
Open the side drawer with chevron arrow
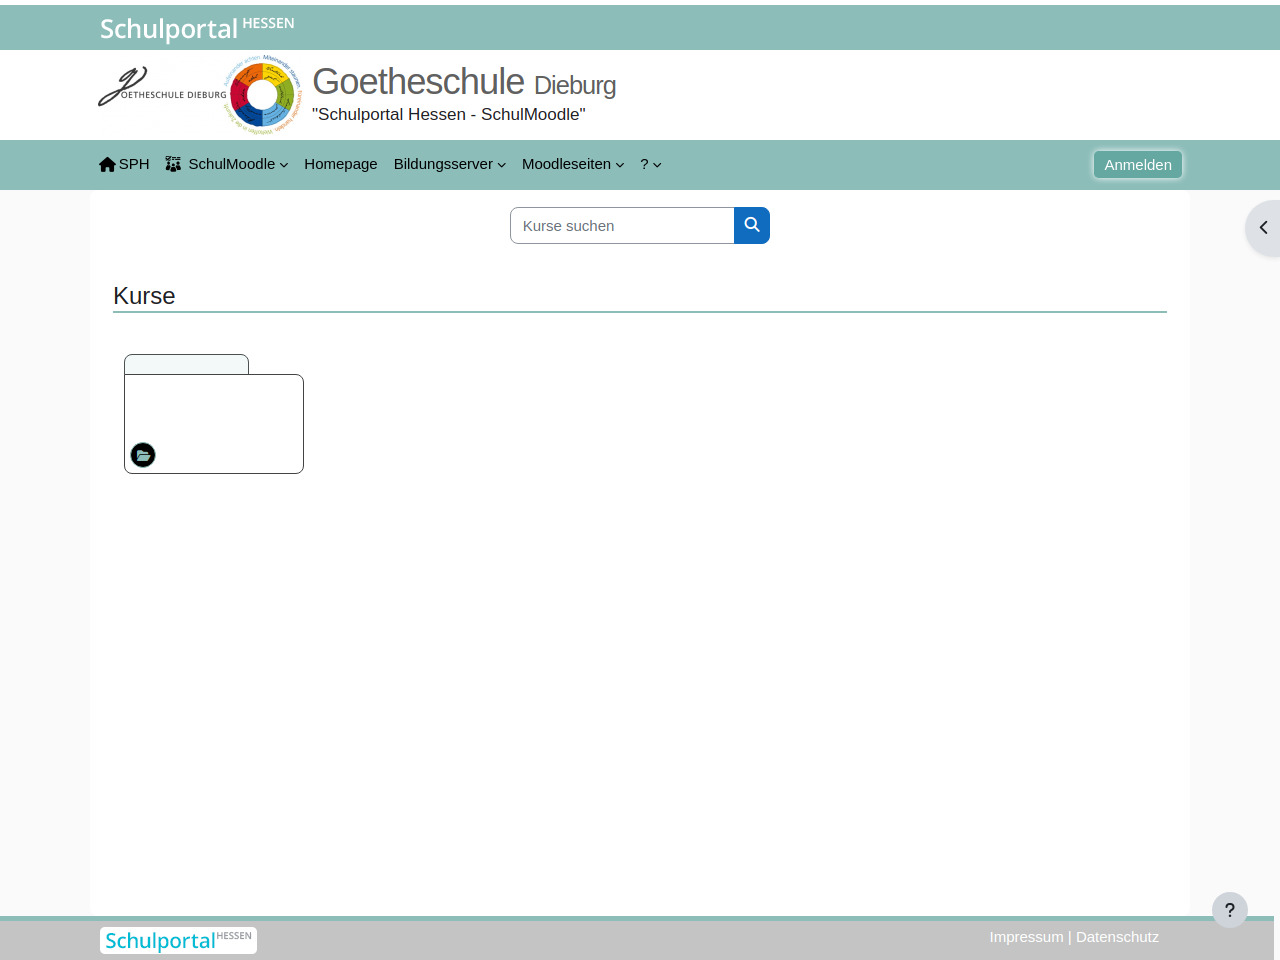tap(1263, 228)
